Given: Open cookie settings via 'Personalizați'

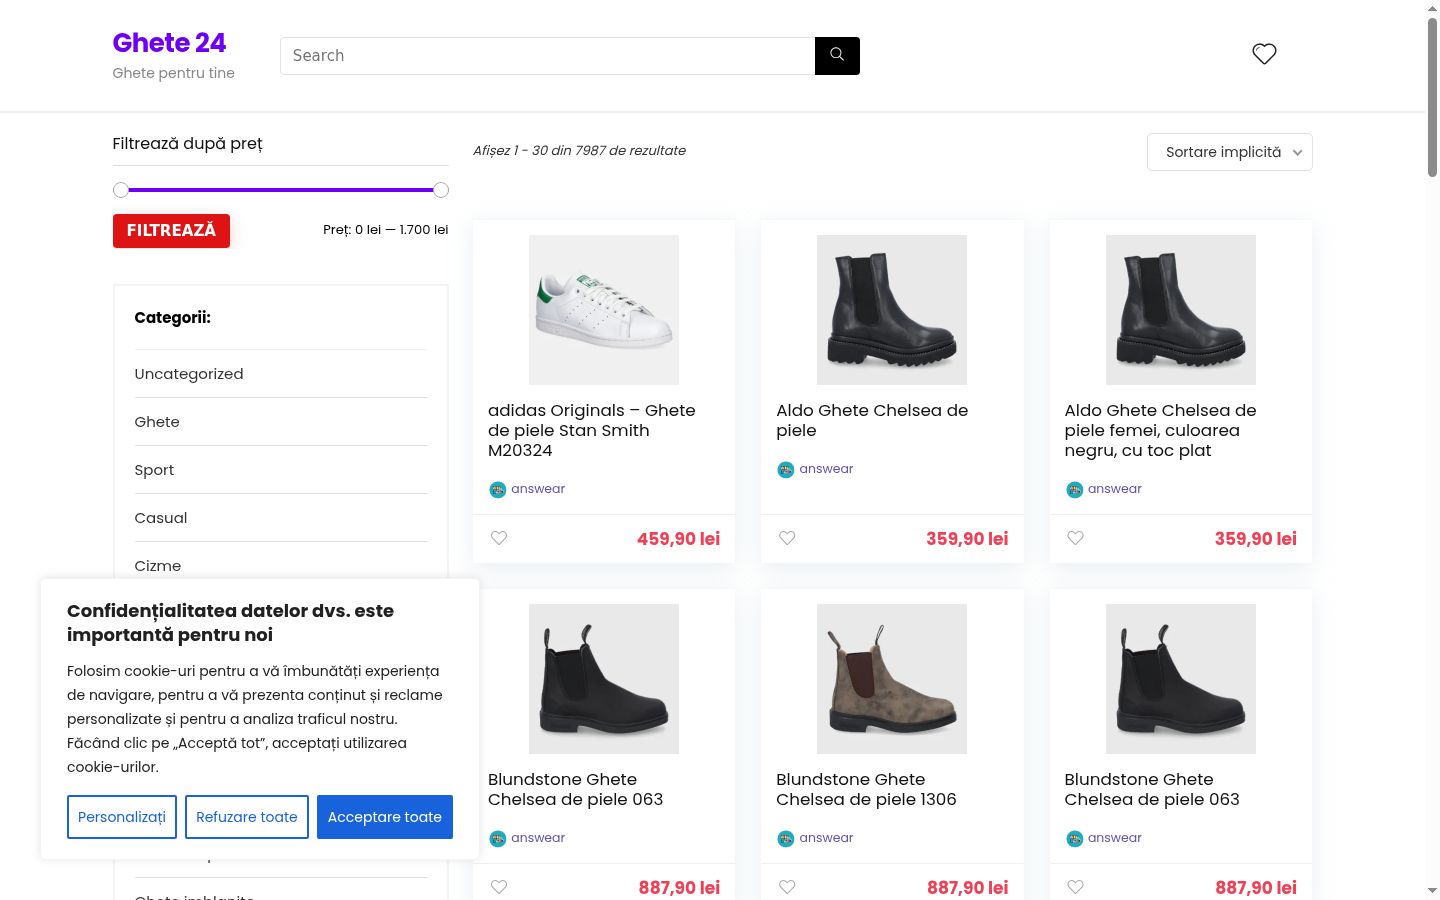Looking at the screenshot, I should tap(122, 817).
